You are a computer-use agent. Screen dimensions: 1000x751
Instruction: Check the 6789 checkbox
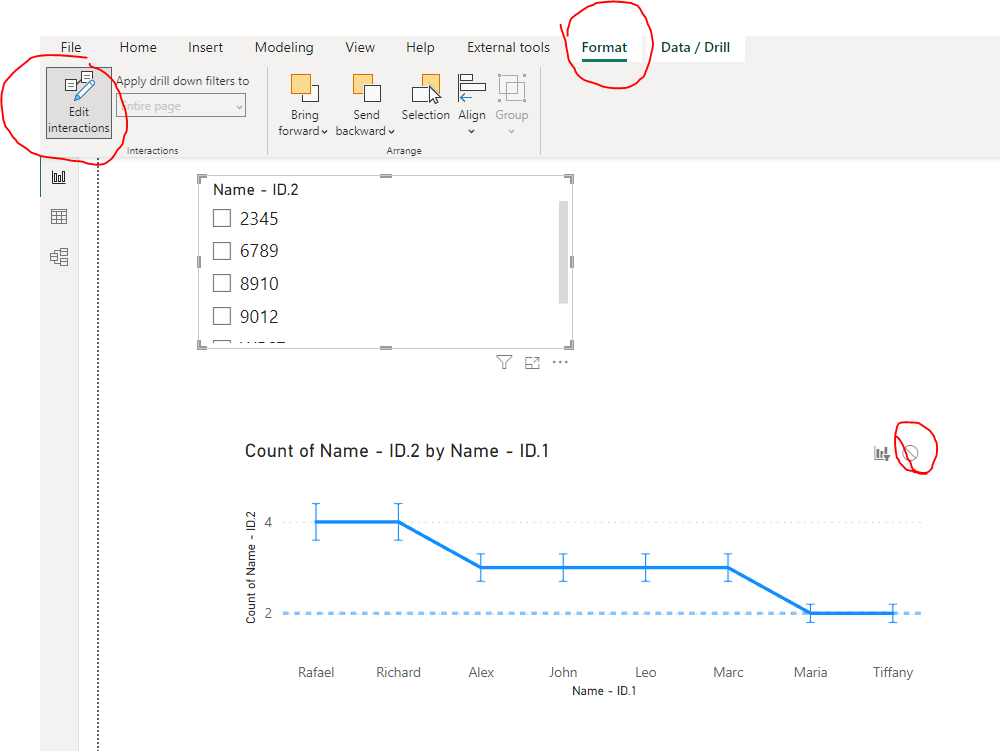[222, 251]
